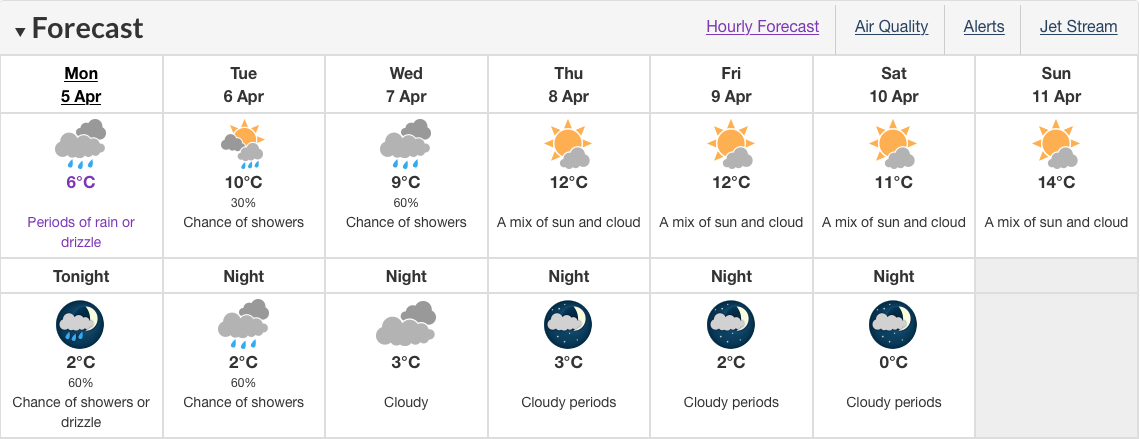
Task: Open the Air Quality link
Action: coord(891,27)
